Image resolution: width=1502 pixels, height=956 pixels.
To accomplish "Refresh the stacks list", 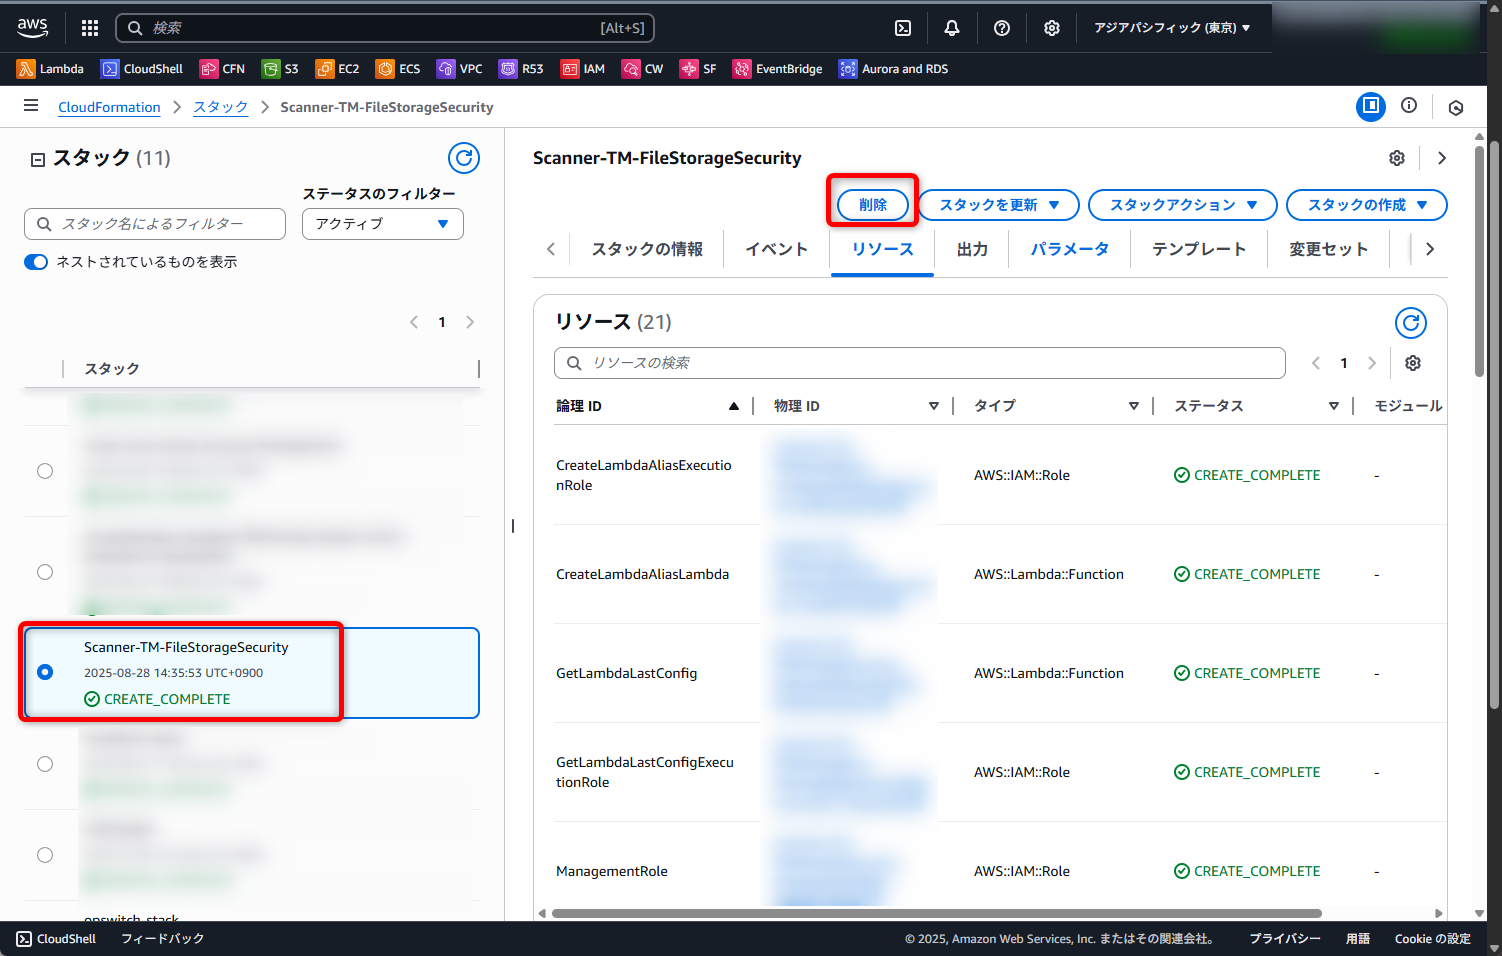I will (x=464, y=158).
